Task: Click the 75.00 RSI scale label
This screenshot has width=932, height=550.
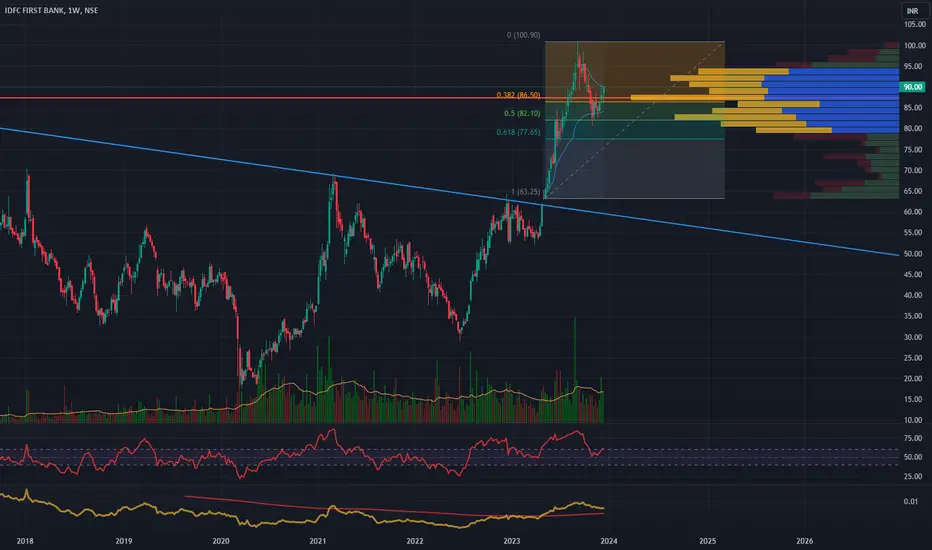Action: (913, 438)
